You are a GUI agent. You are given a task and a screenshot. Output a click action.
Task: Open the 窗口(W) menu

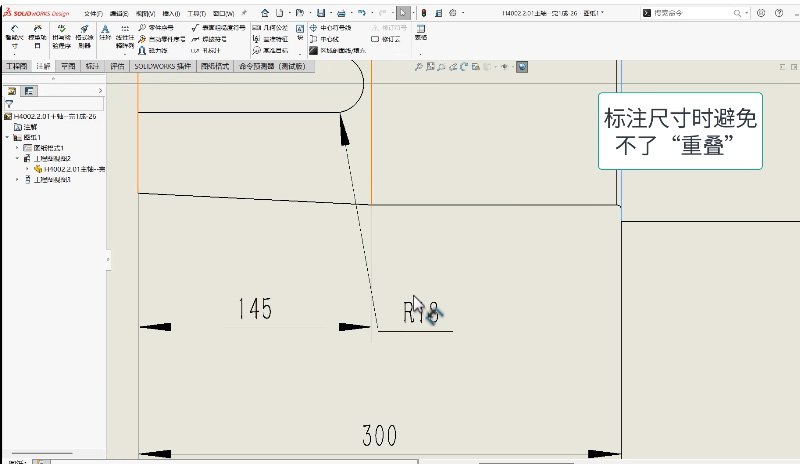pyautogui.click(x=223, y=14)
